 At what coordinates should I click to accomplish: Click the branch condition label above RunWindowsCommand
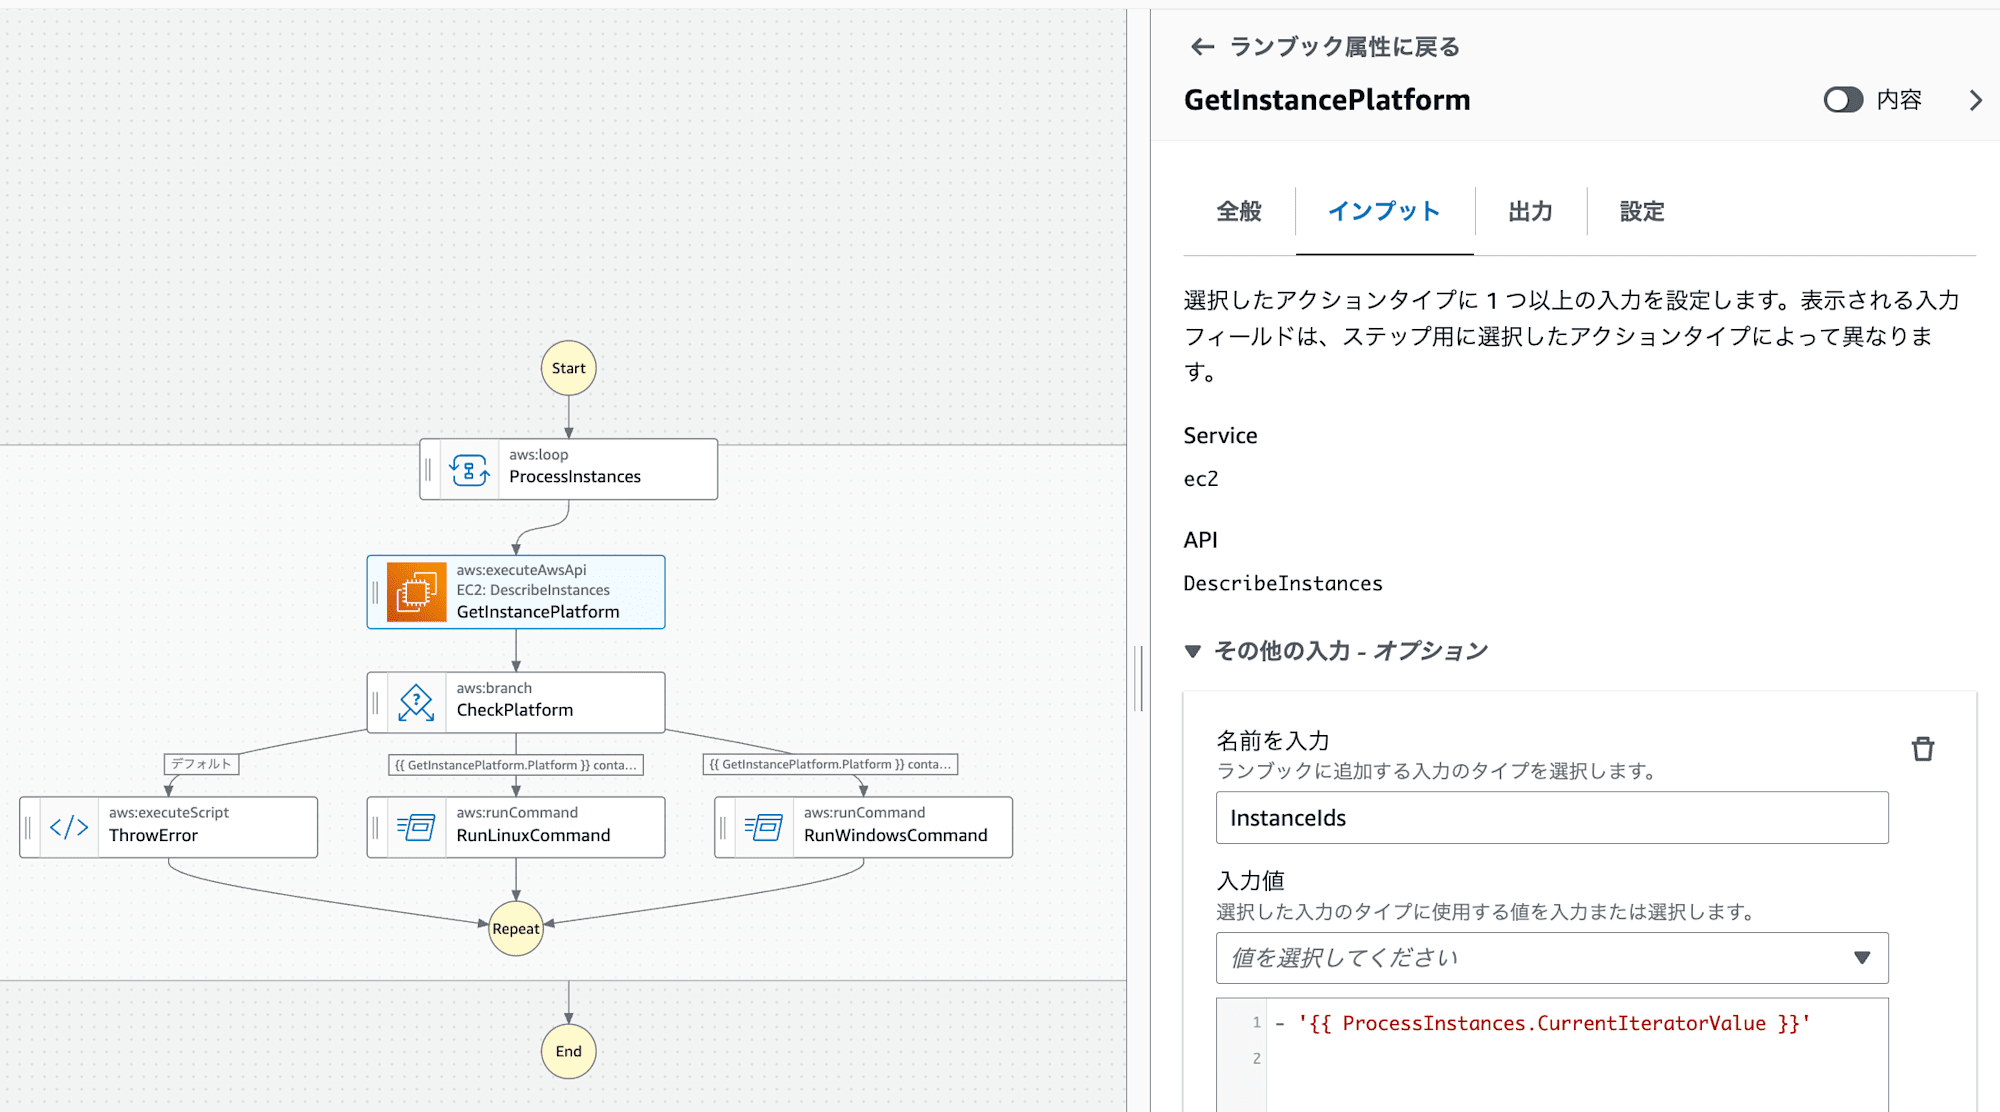click(831, 764)
